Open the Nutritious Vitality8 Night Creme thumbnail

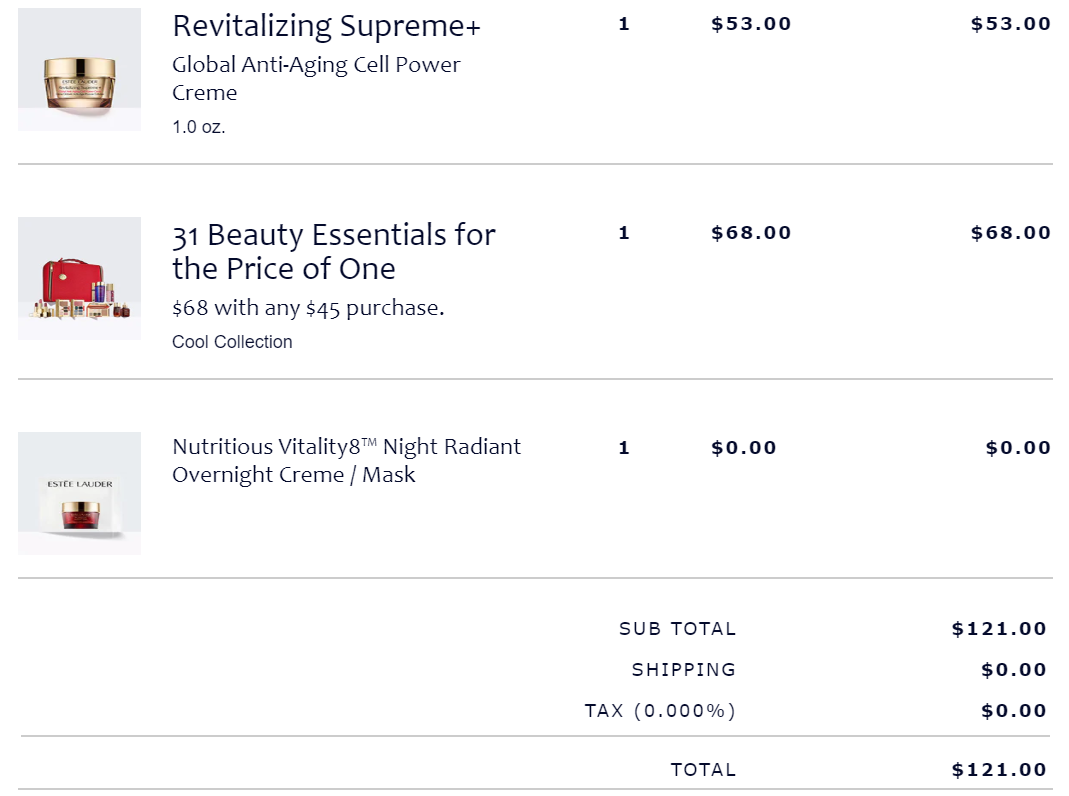pos(79,493)
